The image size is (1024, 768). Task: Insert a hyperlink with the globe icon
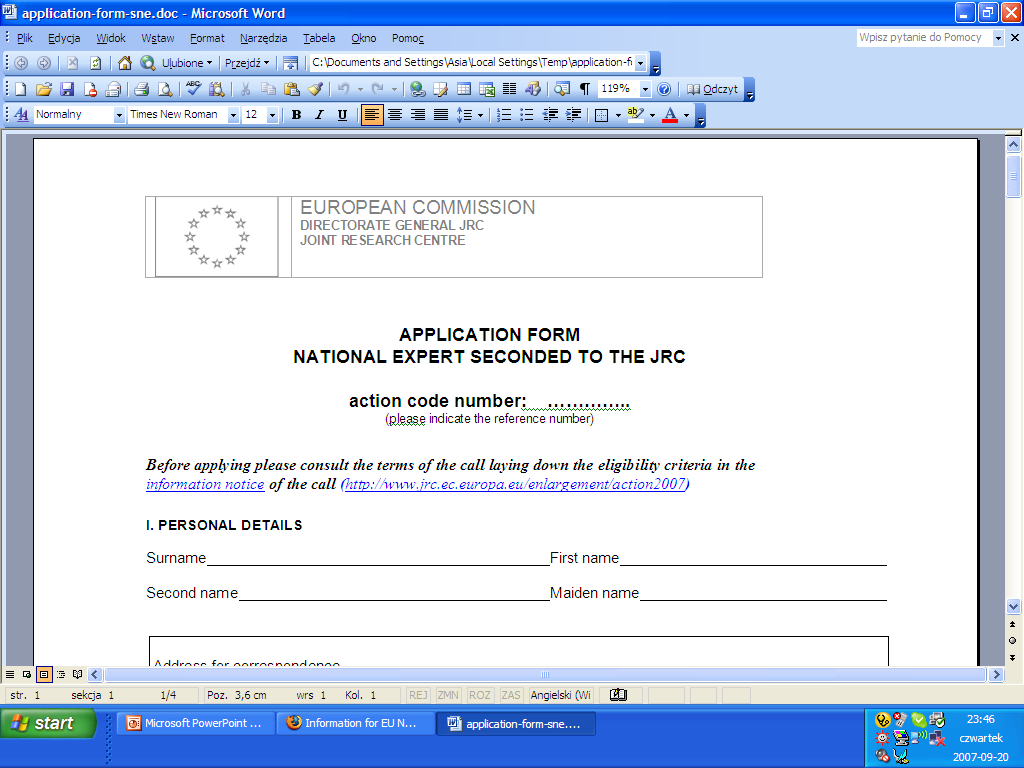(417, 89)
